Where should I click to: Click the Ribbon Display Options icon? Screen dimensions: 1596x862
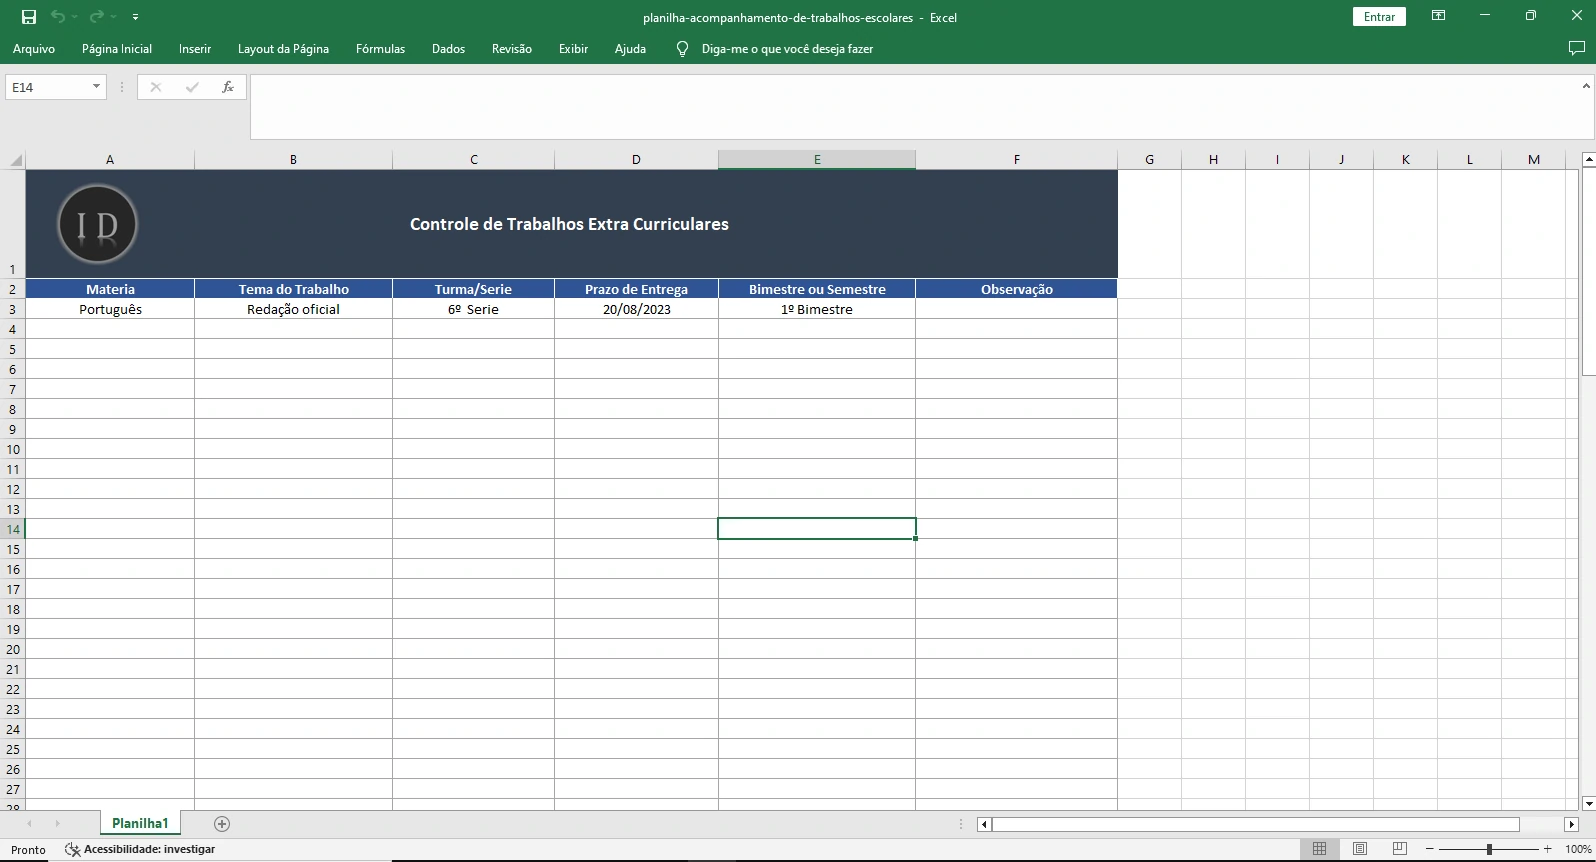(x=1438, y=17)
